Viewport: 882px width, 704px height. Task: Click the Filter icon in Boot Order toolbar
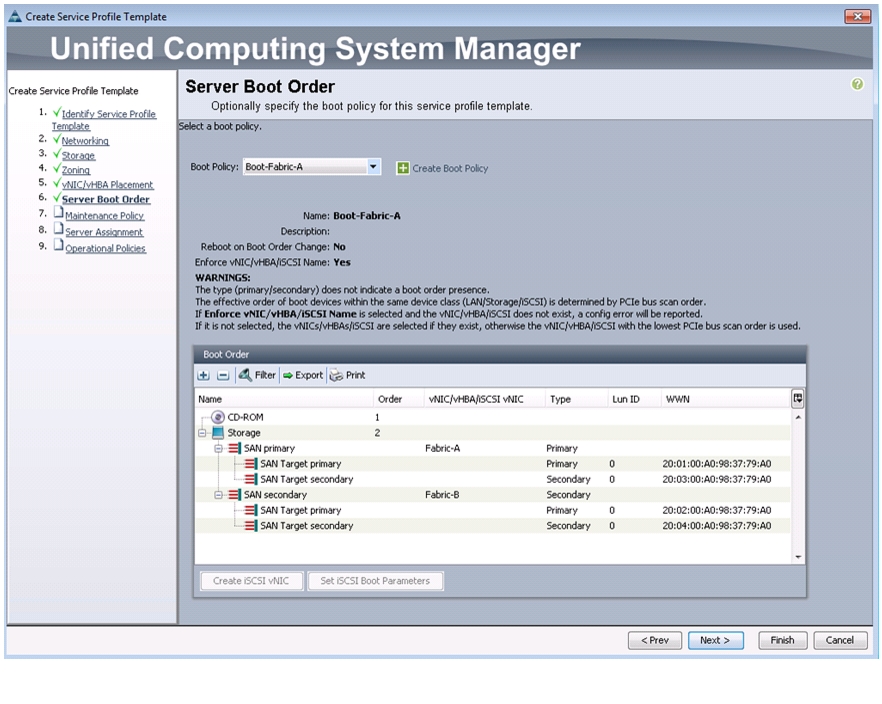tap(245, 375)
